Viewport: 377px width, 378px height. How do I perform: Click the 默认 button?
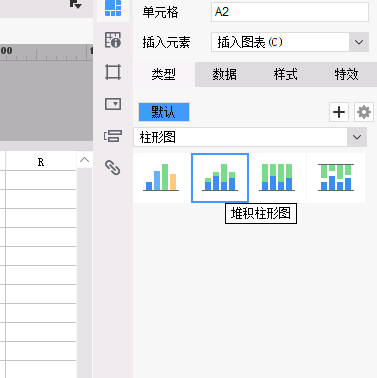point(164,112)
